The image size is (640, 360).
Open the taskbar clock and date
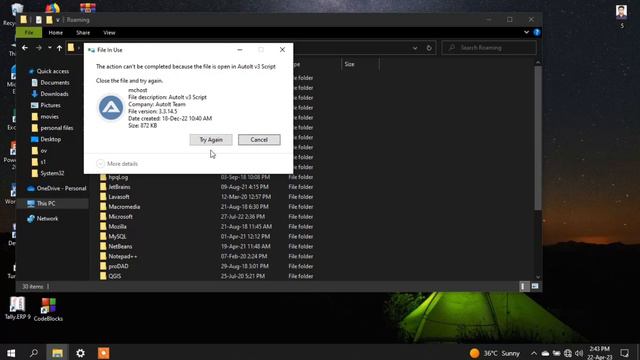(600, 353)
